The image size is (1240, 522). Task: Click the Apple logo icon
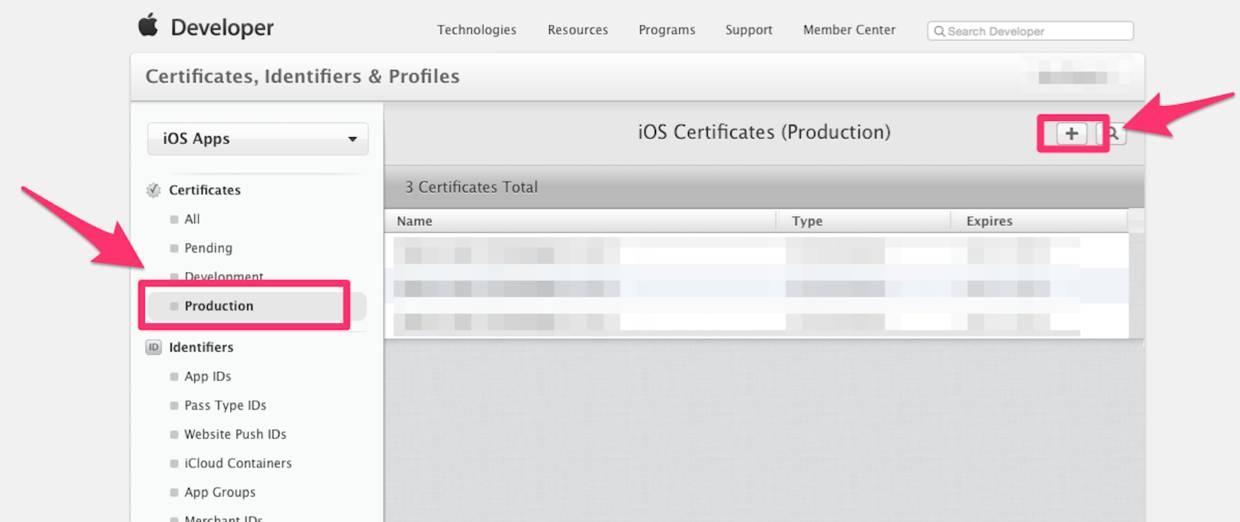[148, 25]
